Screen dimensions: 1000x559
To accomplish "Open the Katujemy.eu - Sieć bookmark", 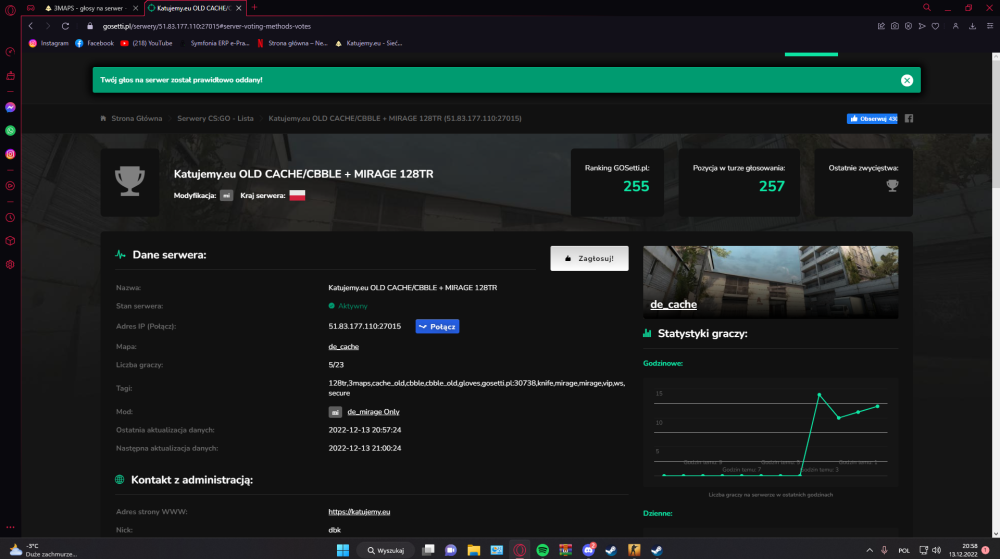I will click(369, 43).
